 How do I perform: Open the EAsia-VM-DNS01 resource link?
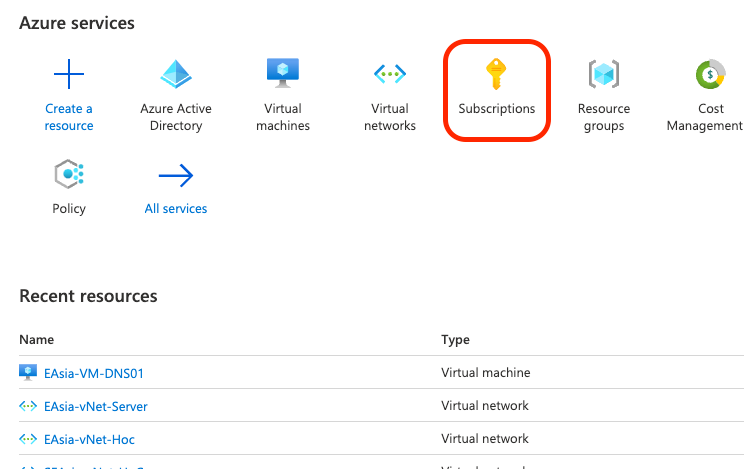94,374
